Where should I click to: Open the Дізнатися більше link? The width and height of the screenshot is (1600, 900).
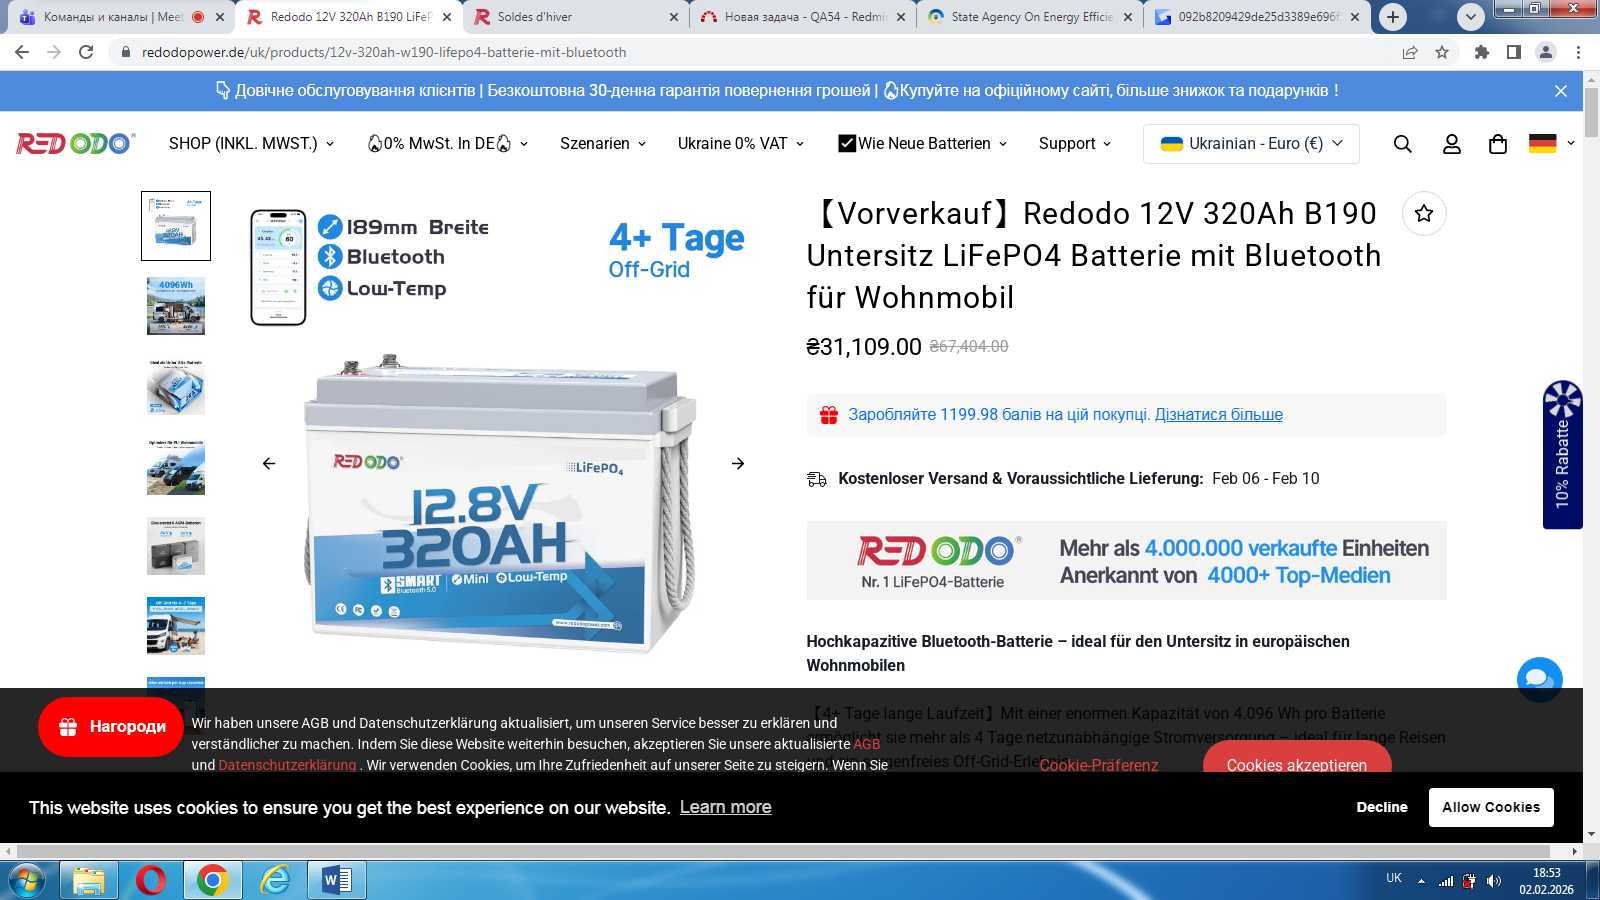pyautogui.click(x=1219, y=415)
